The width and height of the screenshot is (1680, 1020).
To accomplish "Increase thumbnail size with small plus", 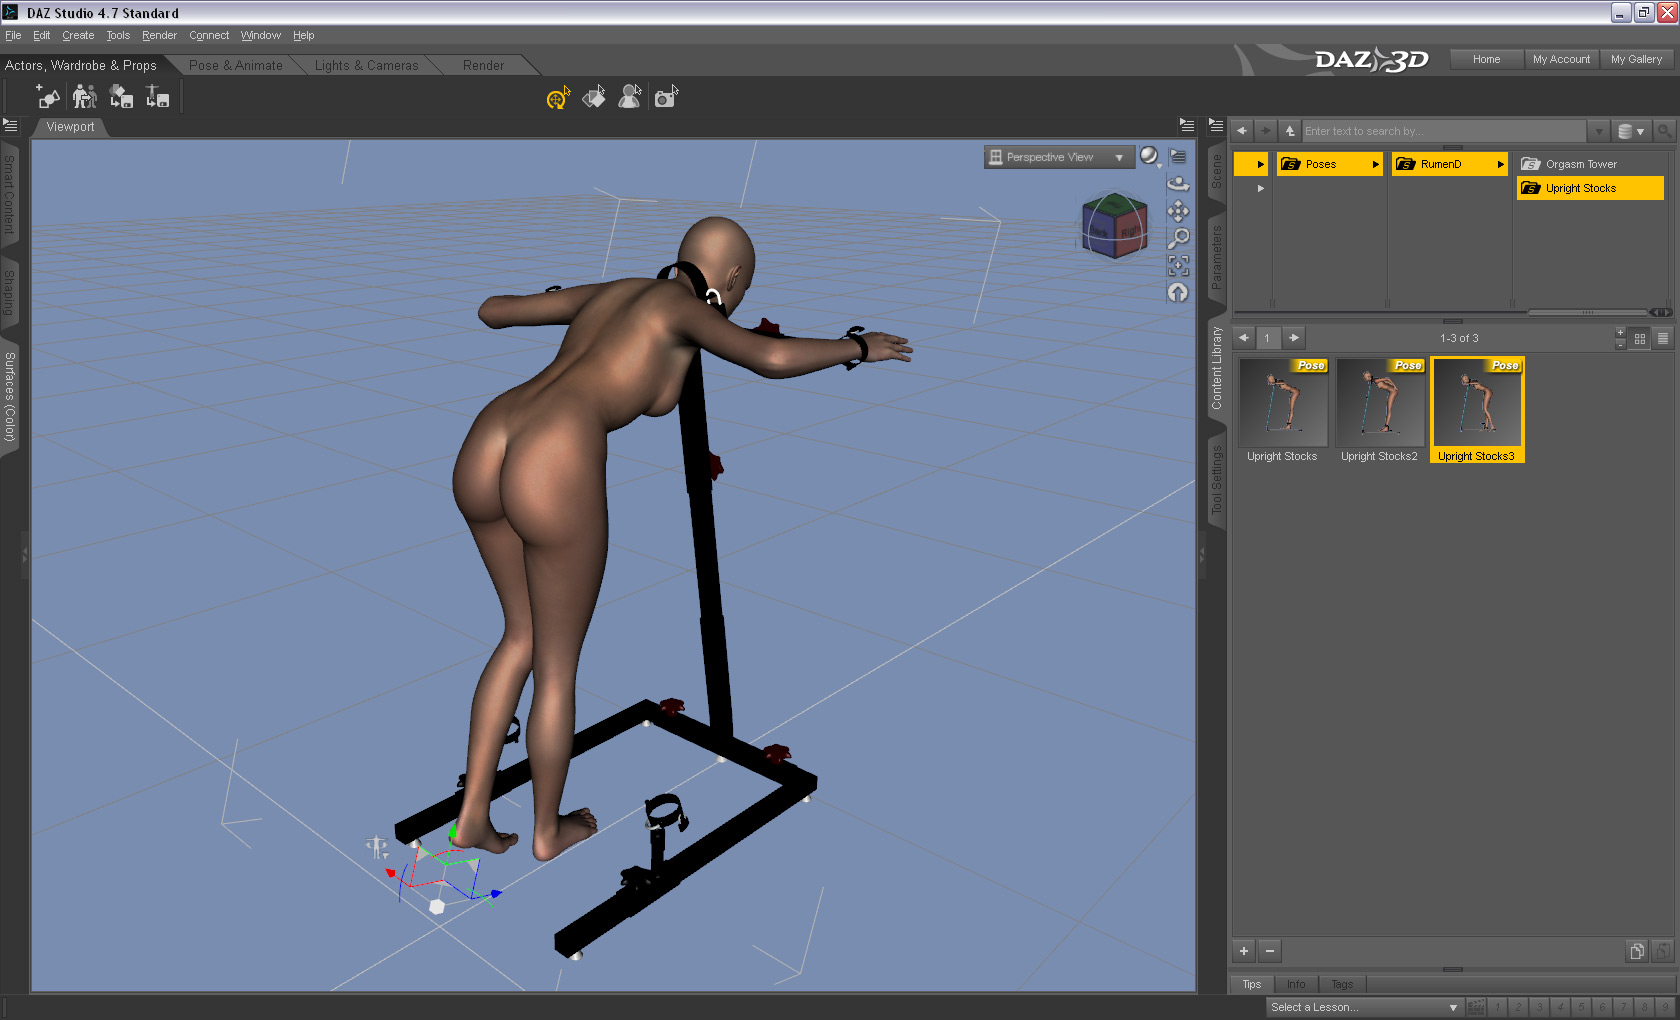I will 1620,332.
